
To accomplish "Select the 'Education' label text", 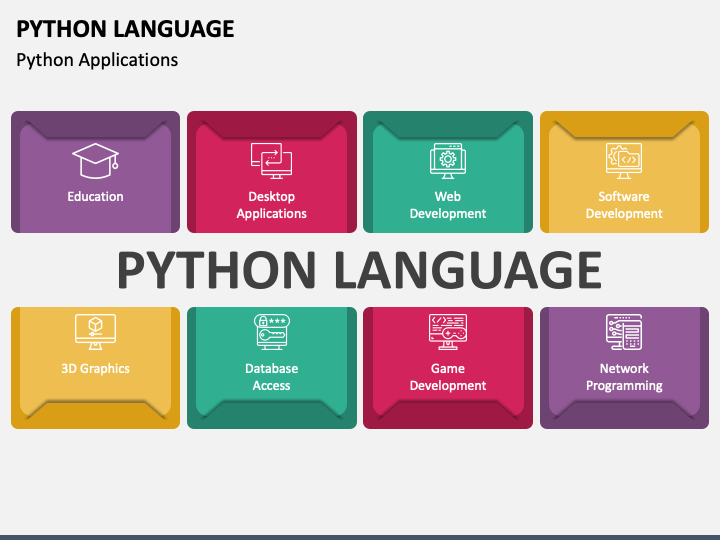I will [x=96, y=197].
